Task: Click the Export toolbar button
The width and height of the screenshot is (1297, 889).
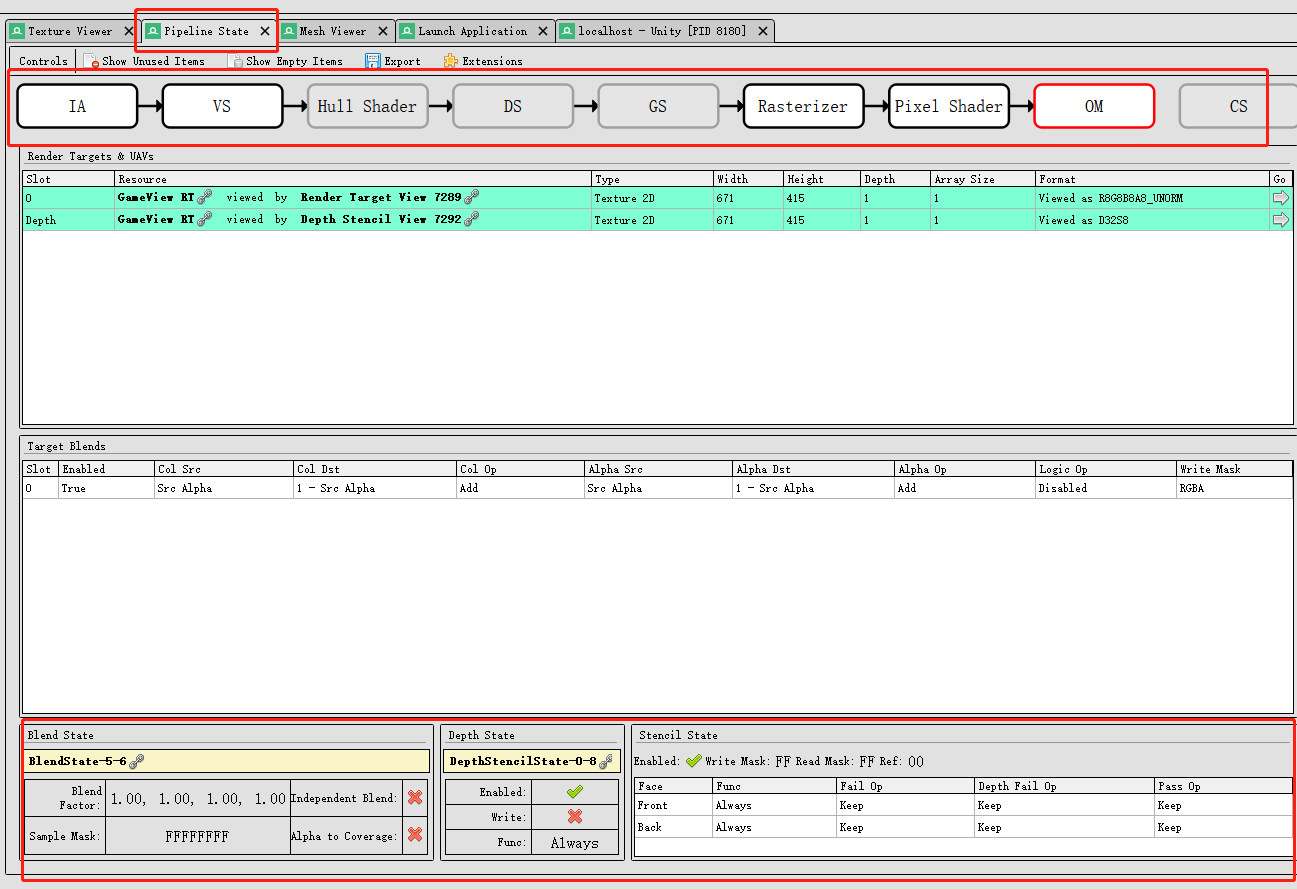Action: 393,61
